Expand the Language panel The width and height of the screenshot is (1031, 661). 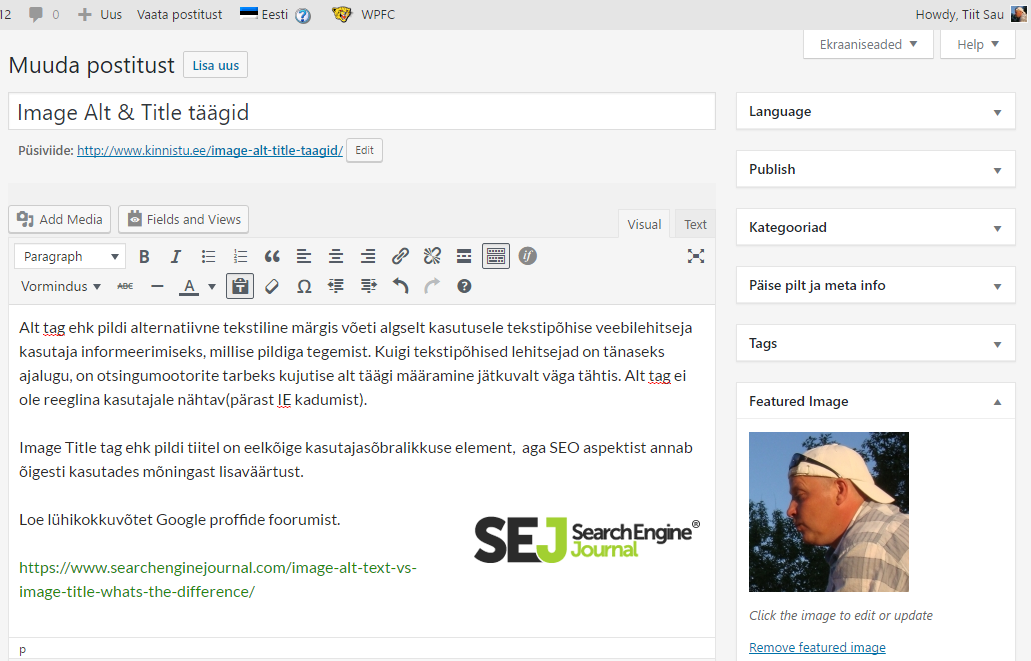876,112
